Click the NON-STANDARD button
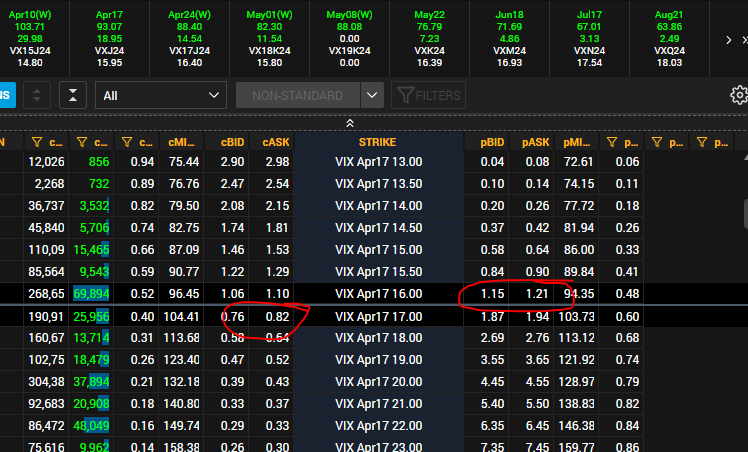 coord(298,95)
